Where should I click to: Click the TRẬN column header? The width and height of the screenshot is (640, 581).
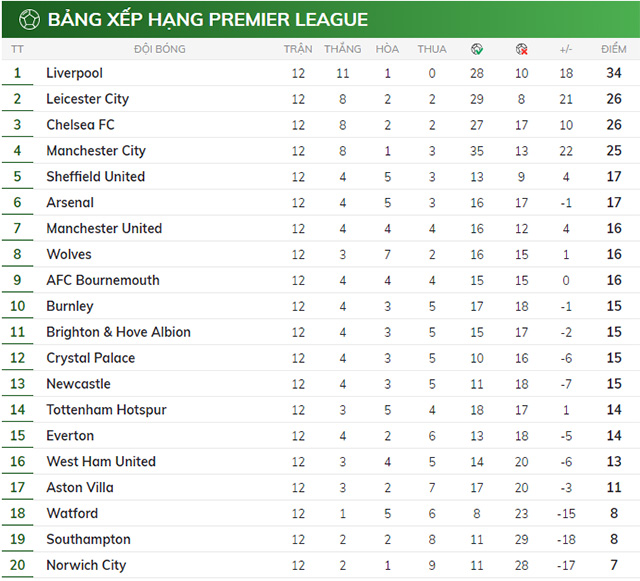coord(298,48)
